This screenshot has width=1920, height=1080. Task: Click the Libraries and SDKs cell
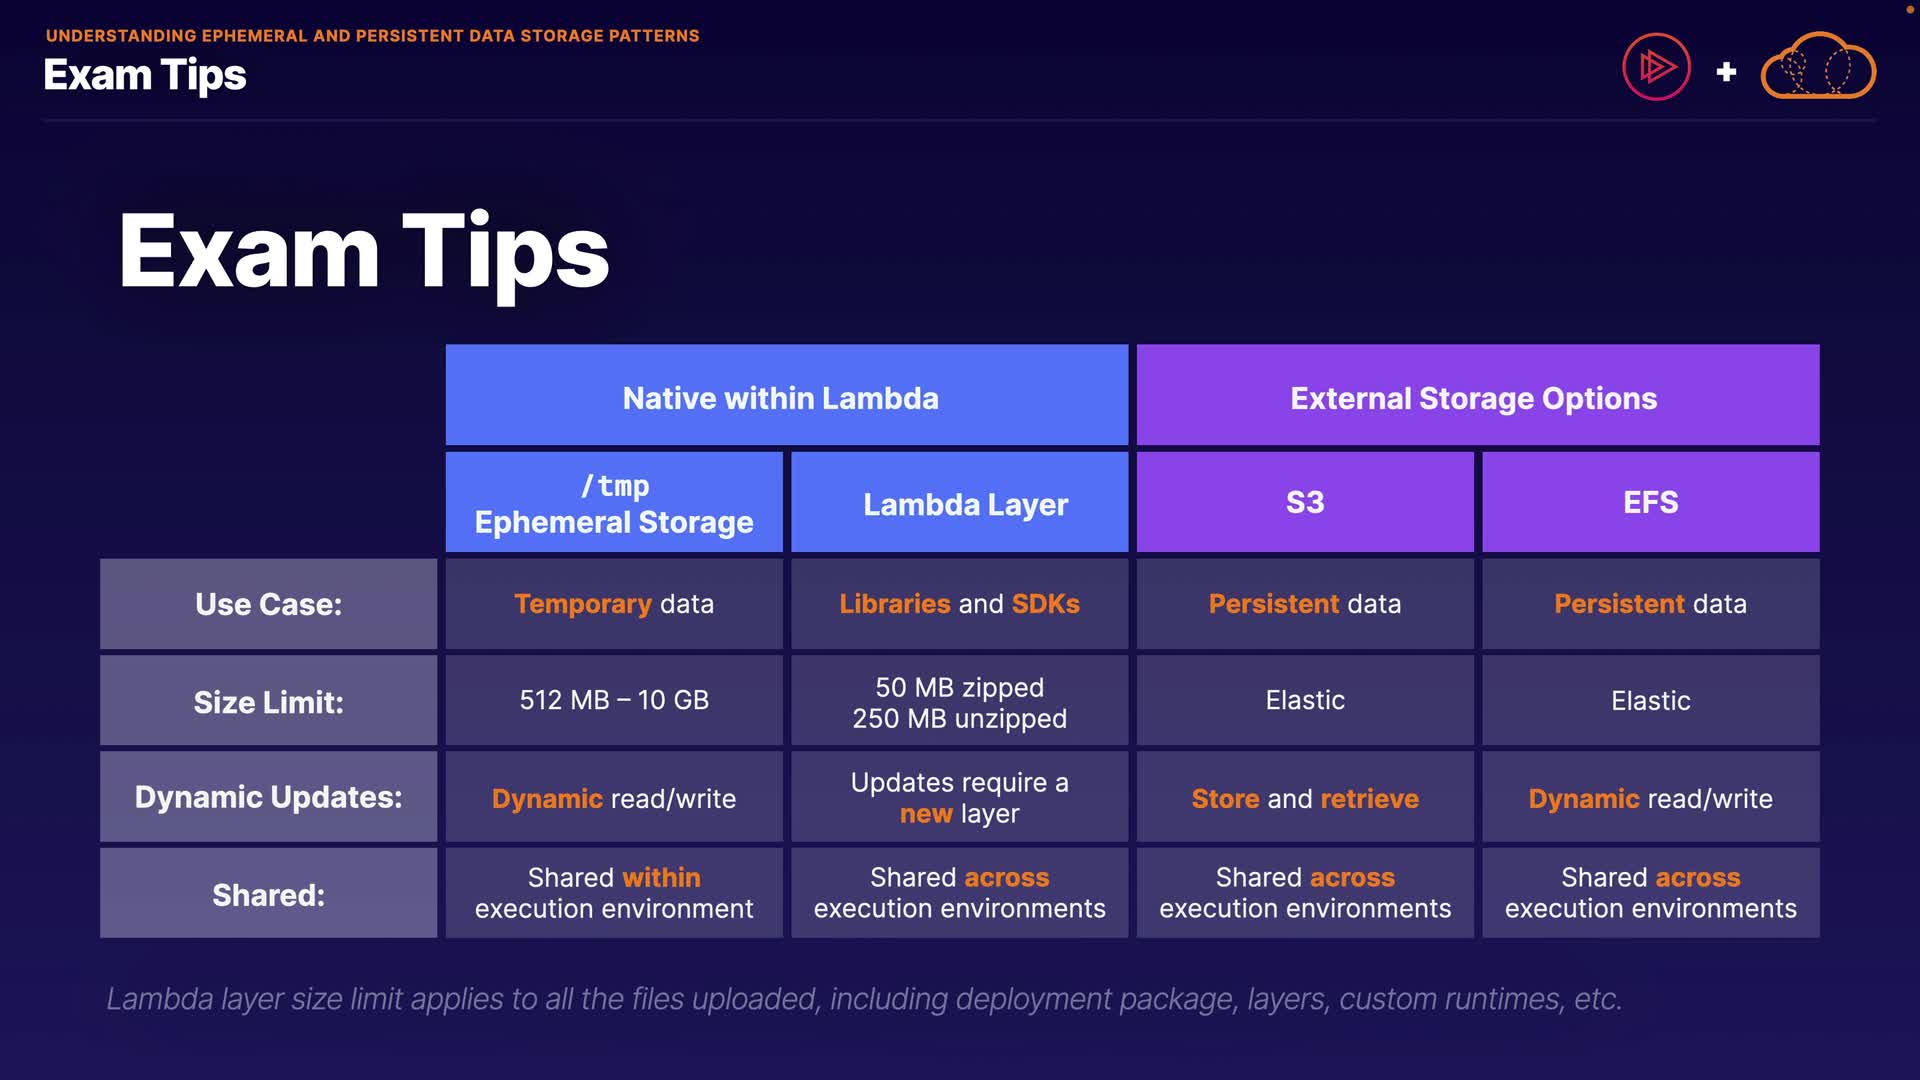pyautogui.click(x=959, y=604)
